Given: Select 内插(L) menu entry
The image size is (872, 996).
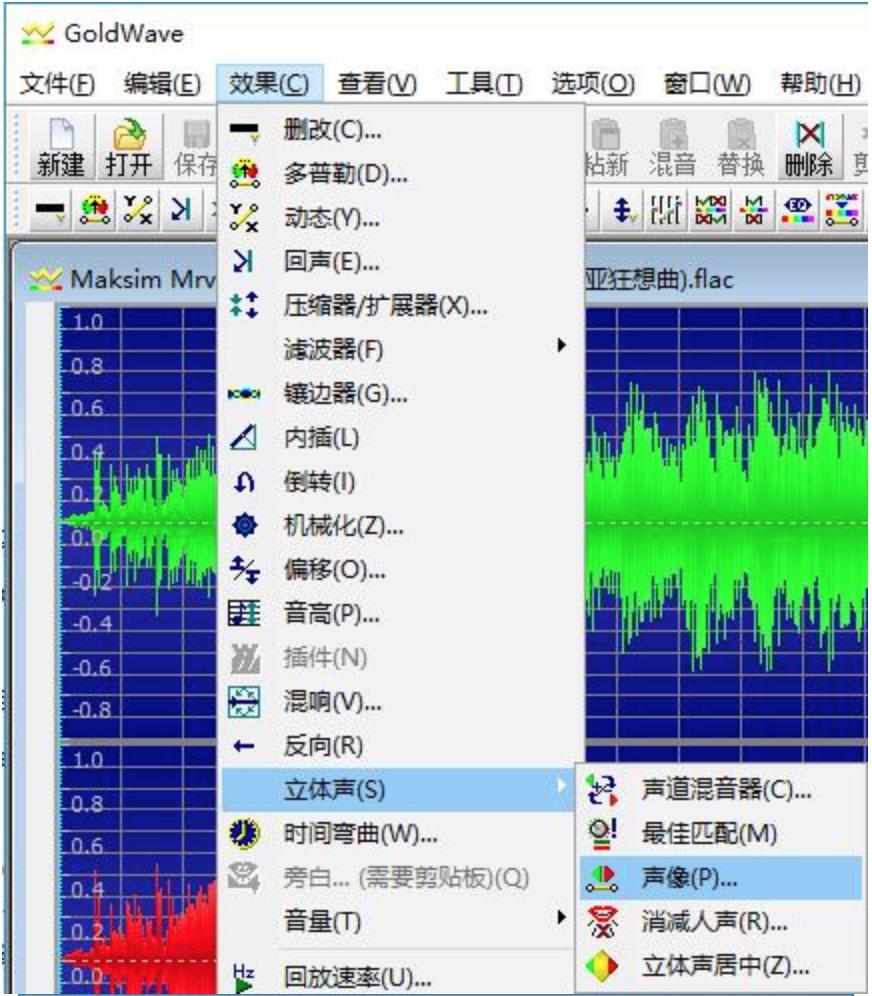Looking at the screenshot, I should [x=400, y=438].
